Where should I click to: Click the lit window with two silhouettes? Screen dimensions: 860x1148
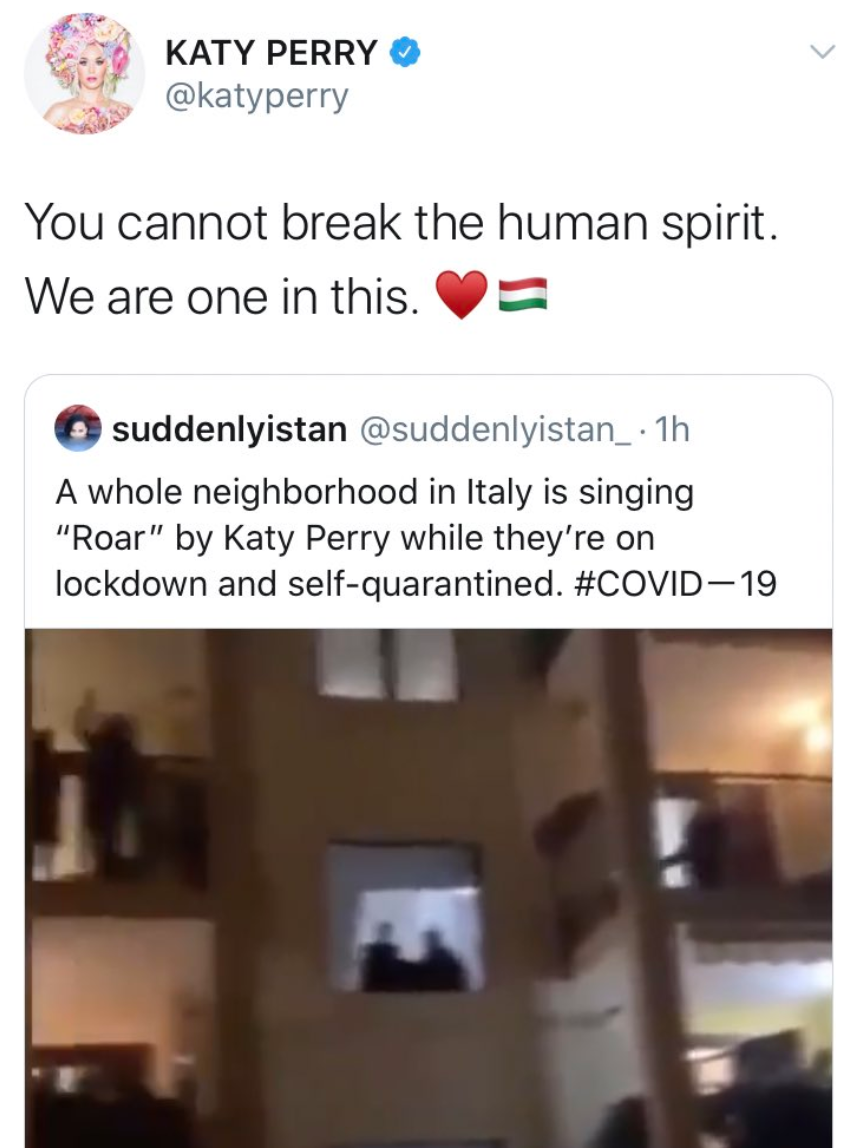coord(406,918)
